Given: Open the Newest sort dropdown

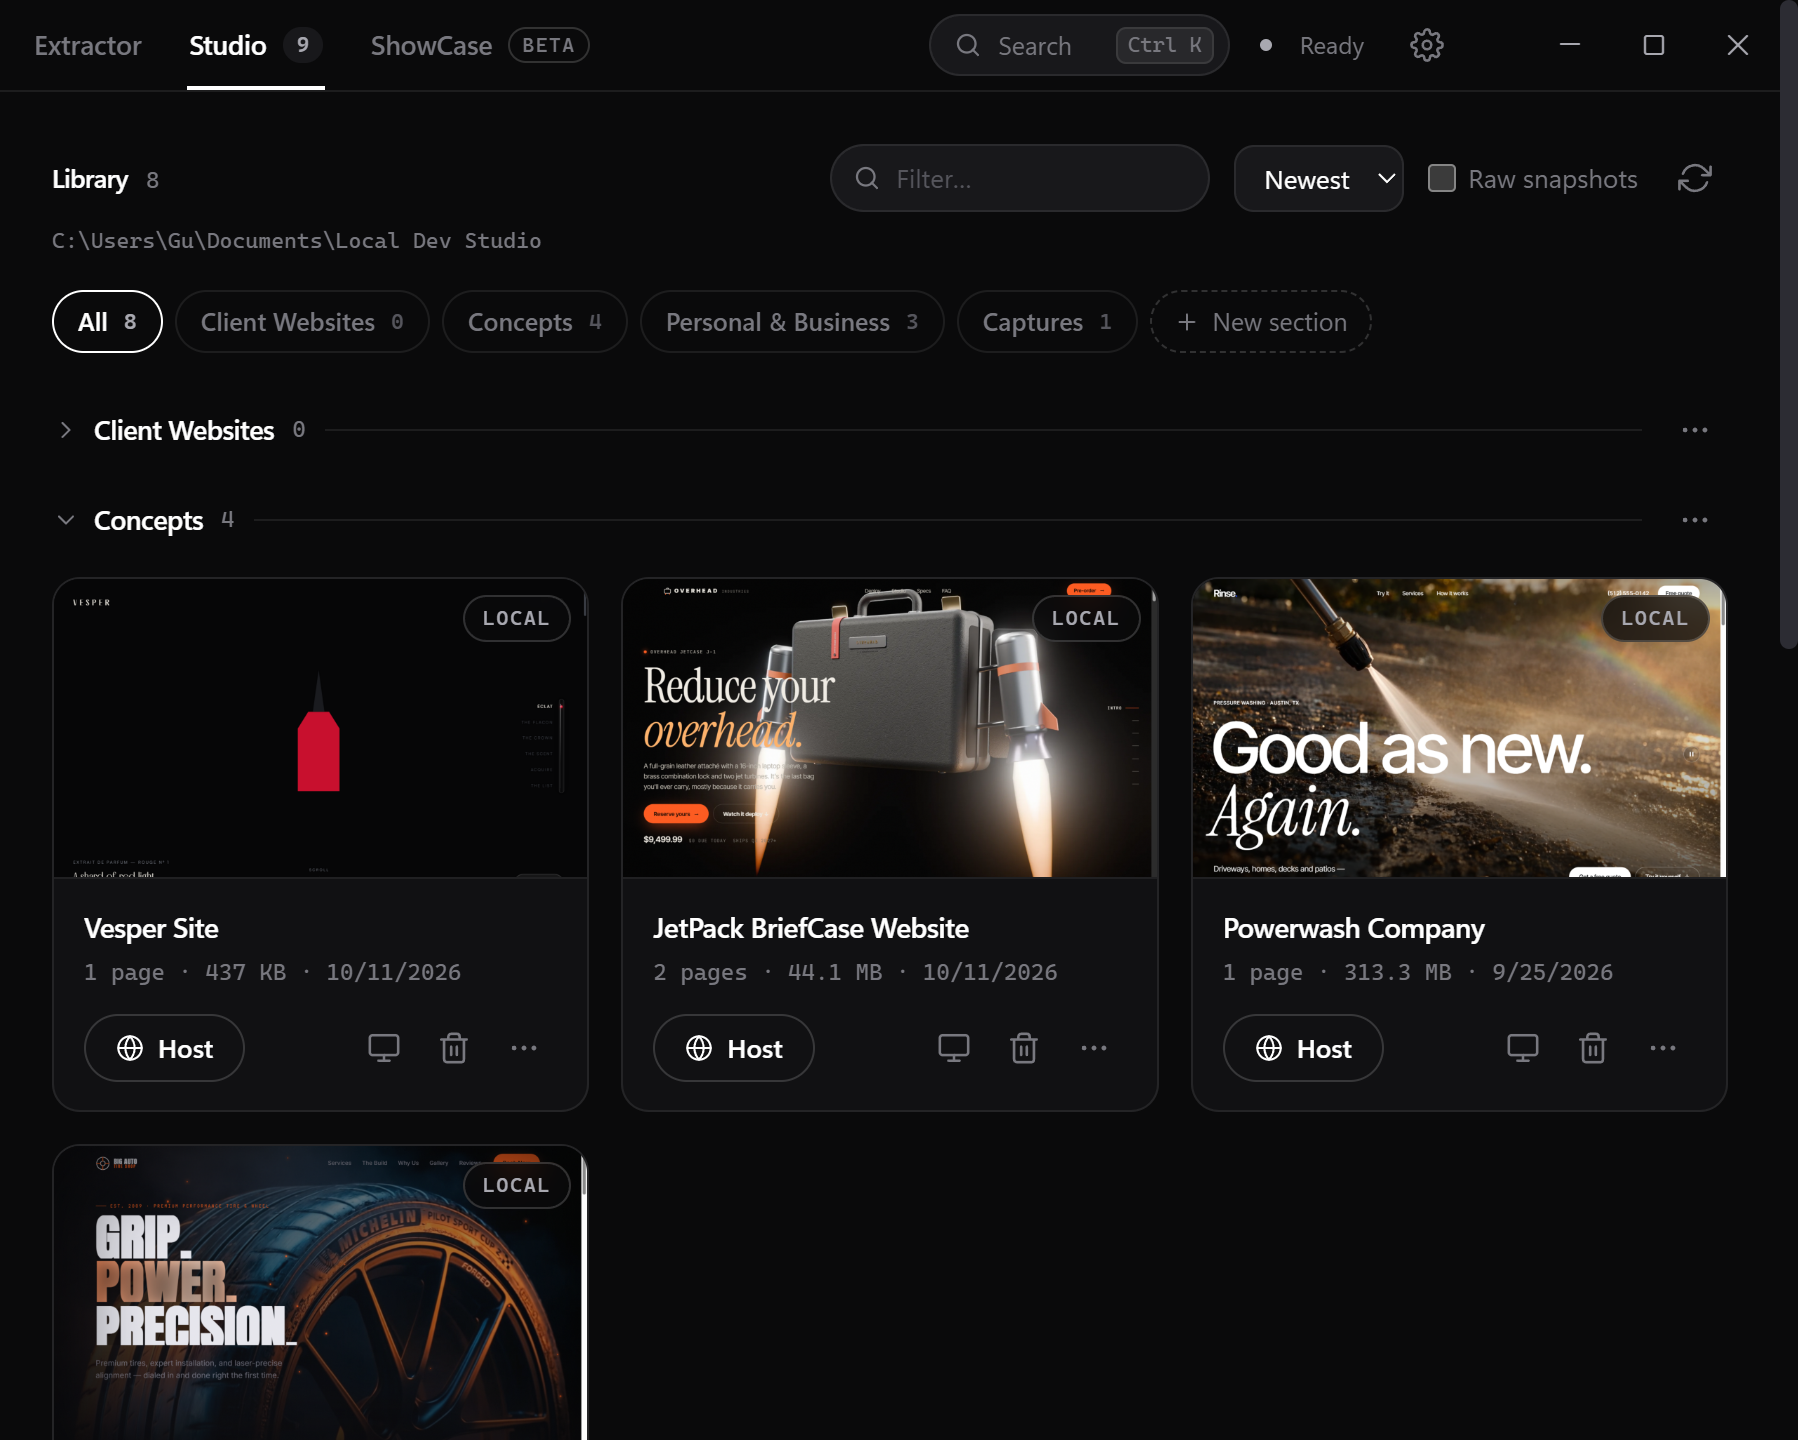Looking at the screenshot, I should point(1318,179).
